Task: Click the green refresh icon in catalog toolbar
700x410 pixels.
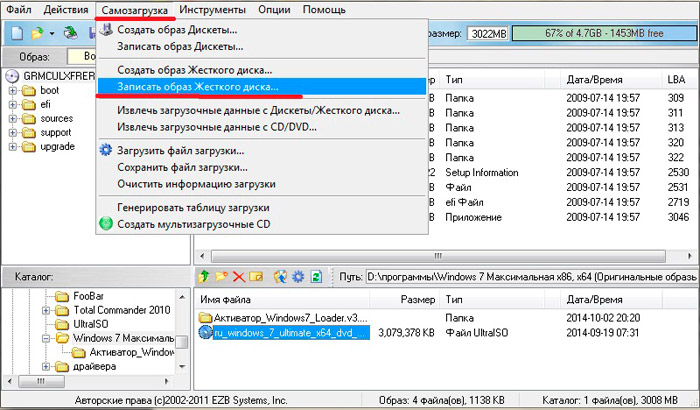Action: 316,277
